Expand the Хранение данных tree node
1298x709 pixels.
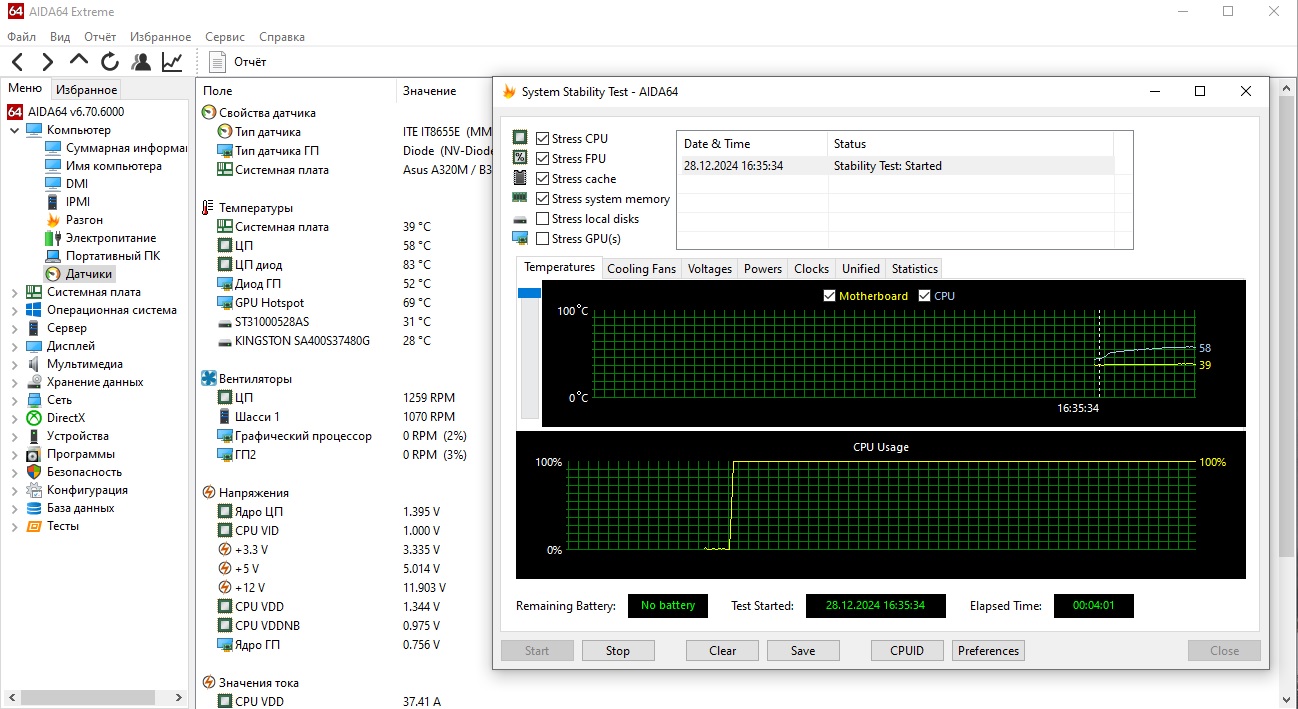tap(14, 382)
